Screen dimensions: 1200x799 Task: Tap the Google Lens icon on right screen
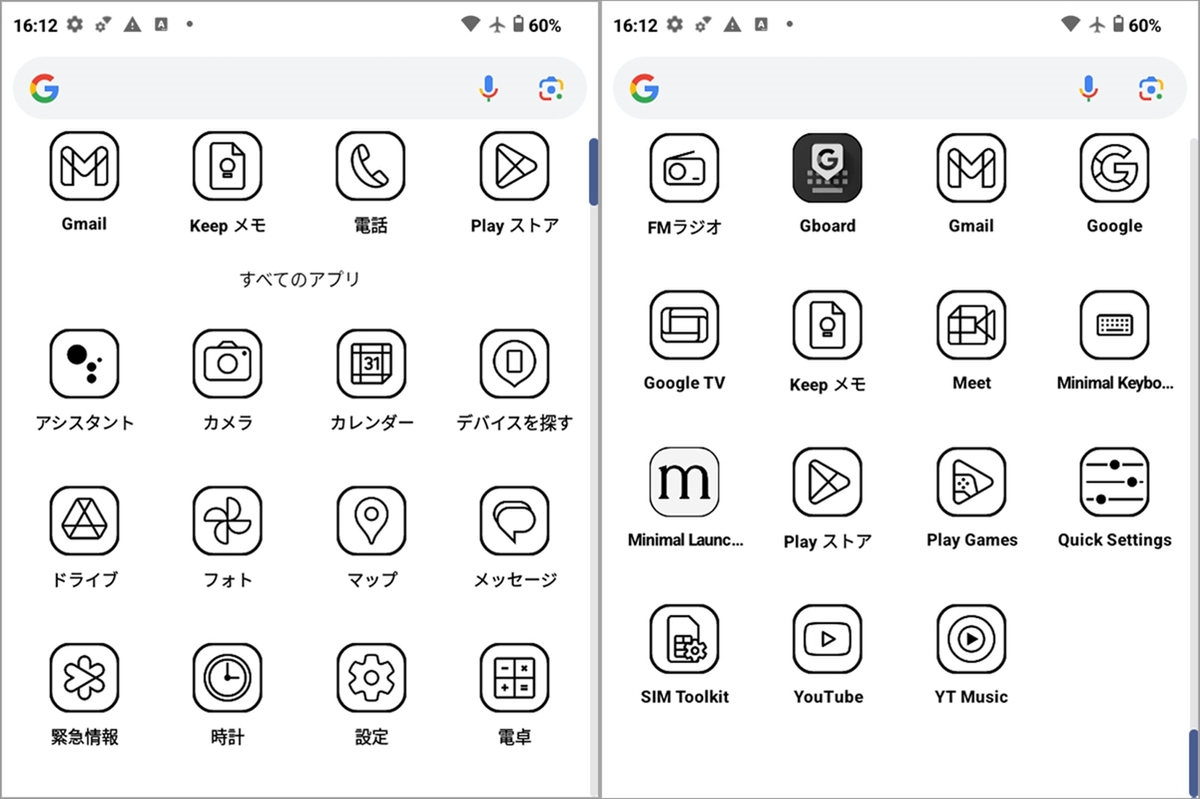pos(1151,89)
